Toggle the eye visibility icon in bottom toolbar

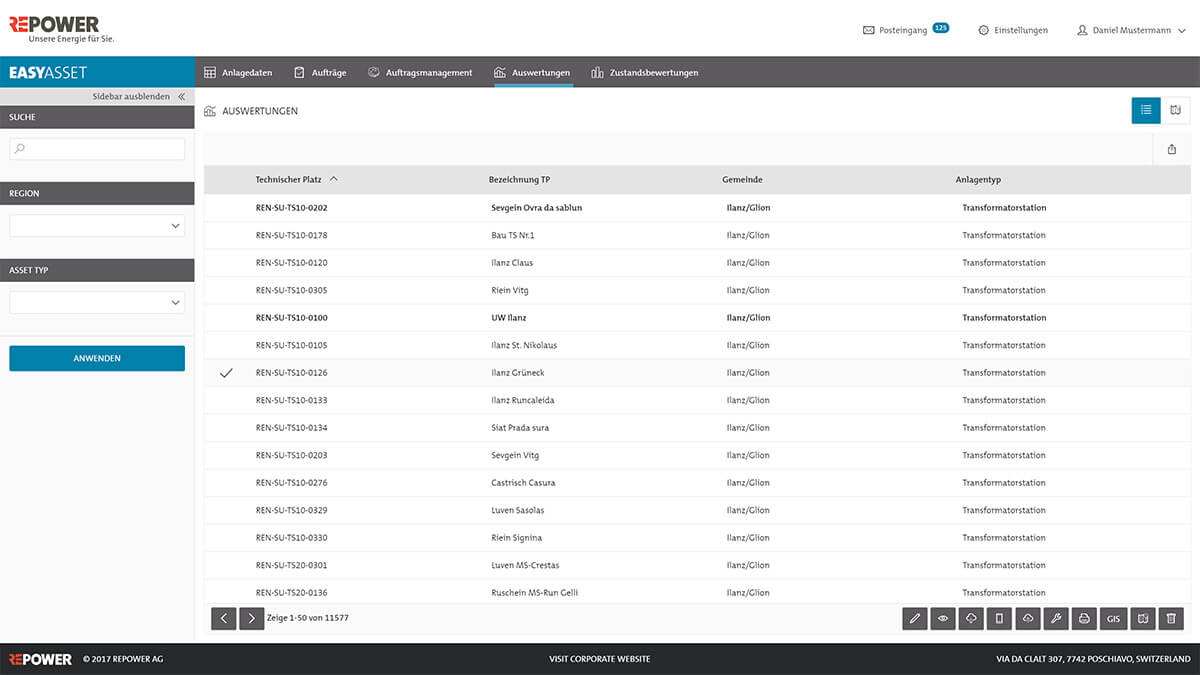942,618
